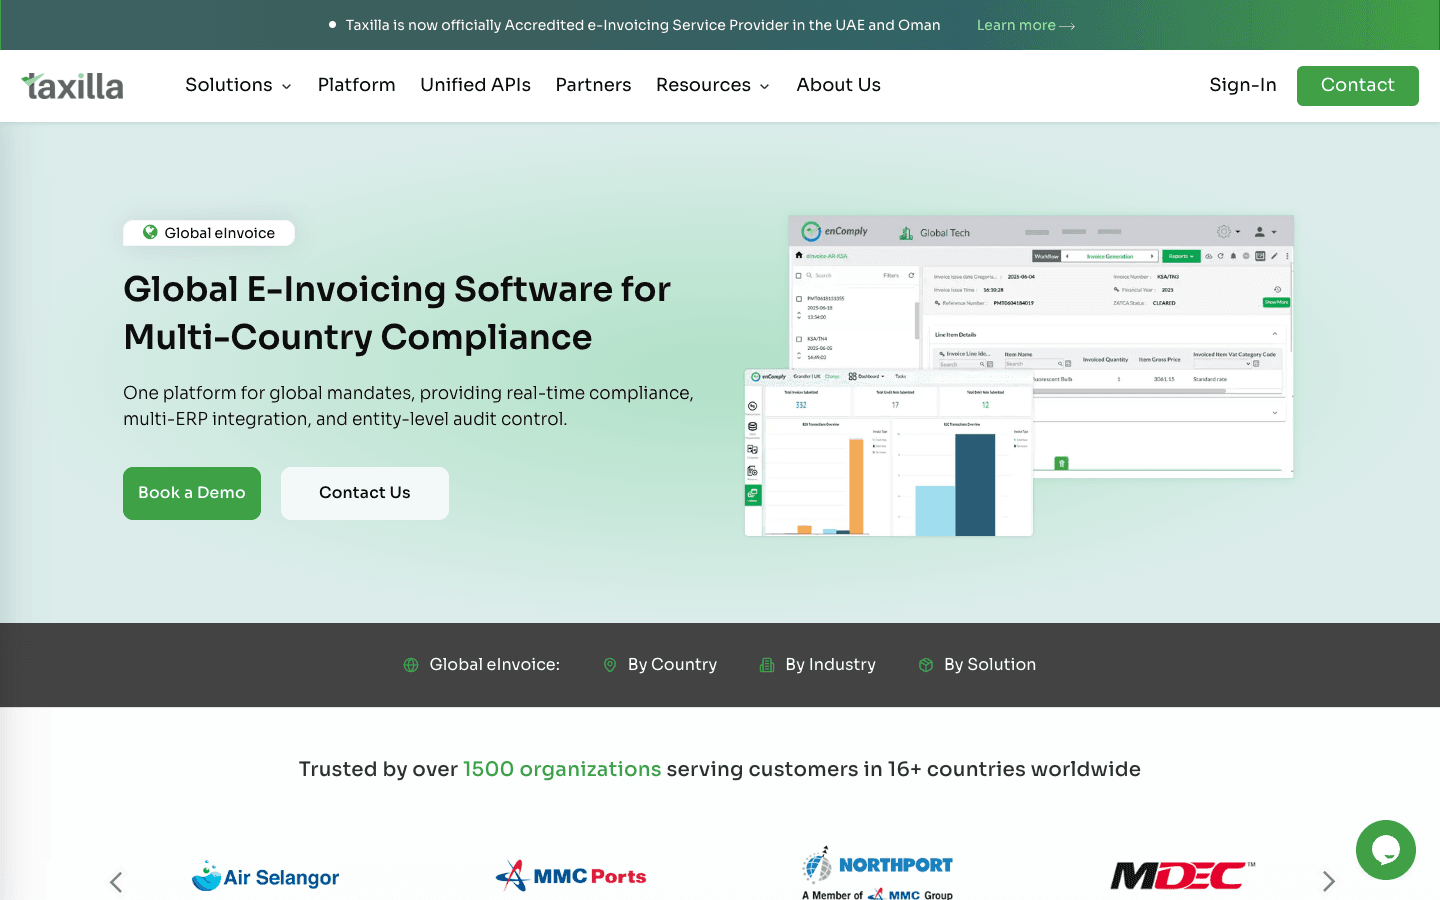Screen dimensions: 1440x900
Task: Go to the Partners page
Action: [x=594, y=85]
